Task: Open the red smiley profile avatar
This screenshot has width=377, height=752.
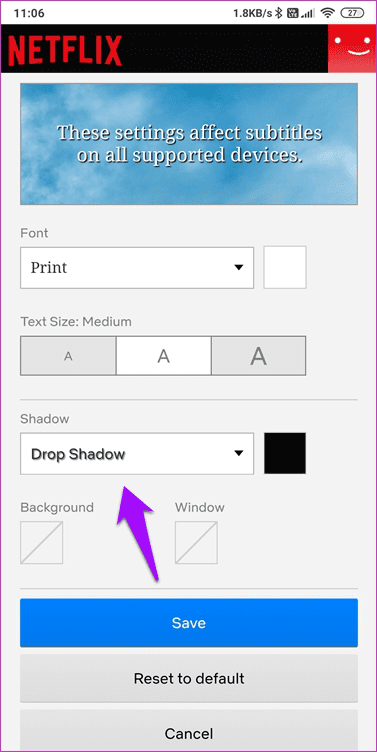Action: (352, 48)
